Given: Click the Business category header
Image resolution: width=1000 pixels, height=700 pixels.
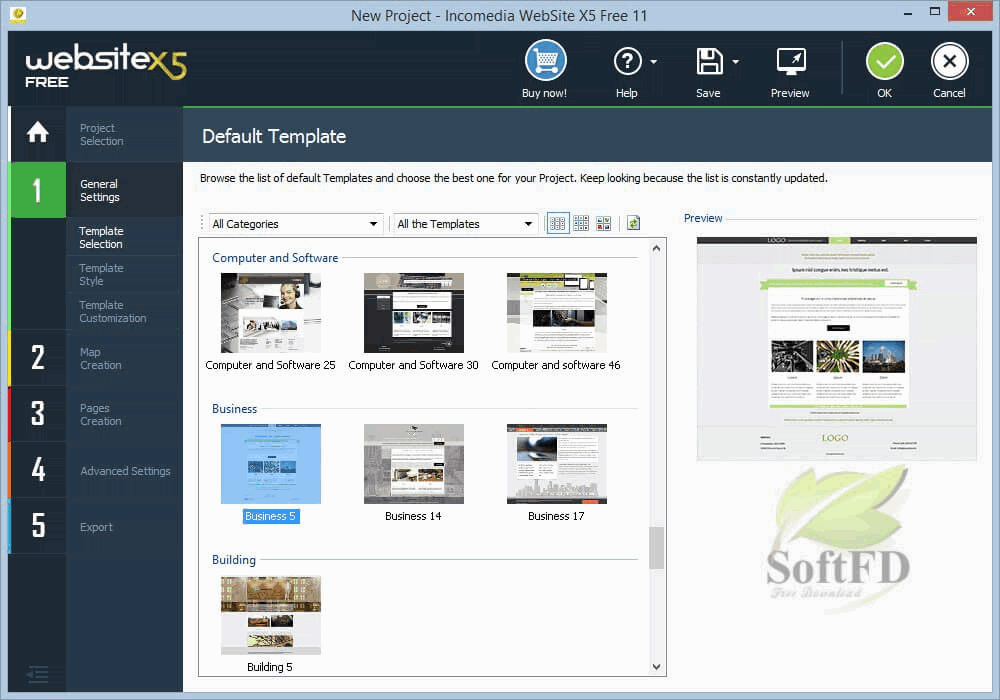Looking at the screenshot, I should [234, 409].
